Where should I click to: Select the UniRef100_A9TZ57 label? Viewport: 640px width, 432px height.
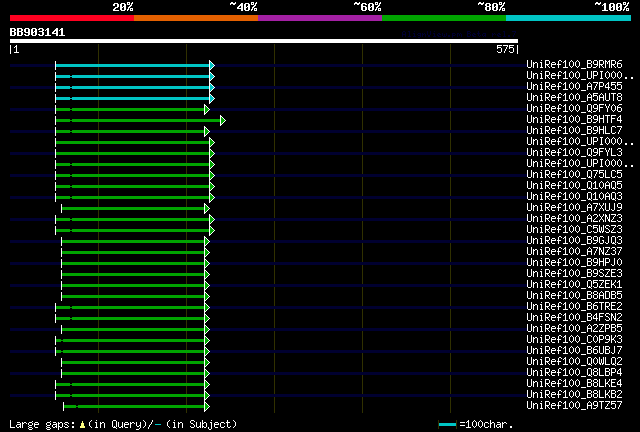point(574,405)
